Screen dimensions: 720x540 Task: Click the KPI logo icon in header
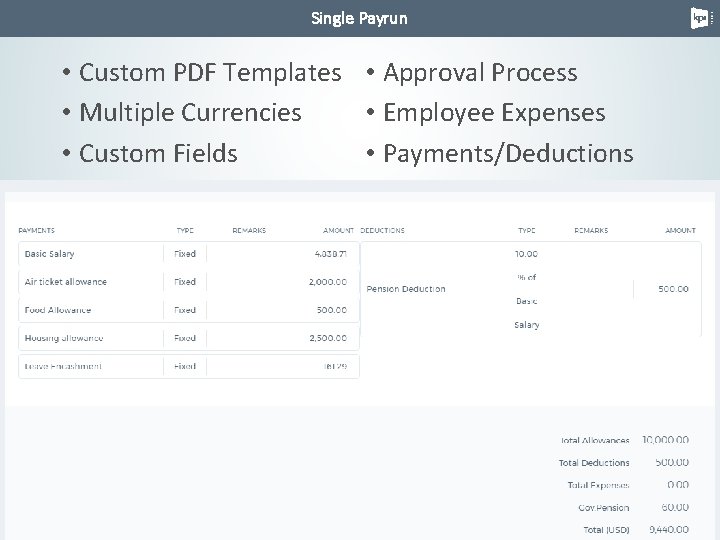(699, 18)
